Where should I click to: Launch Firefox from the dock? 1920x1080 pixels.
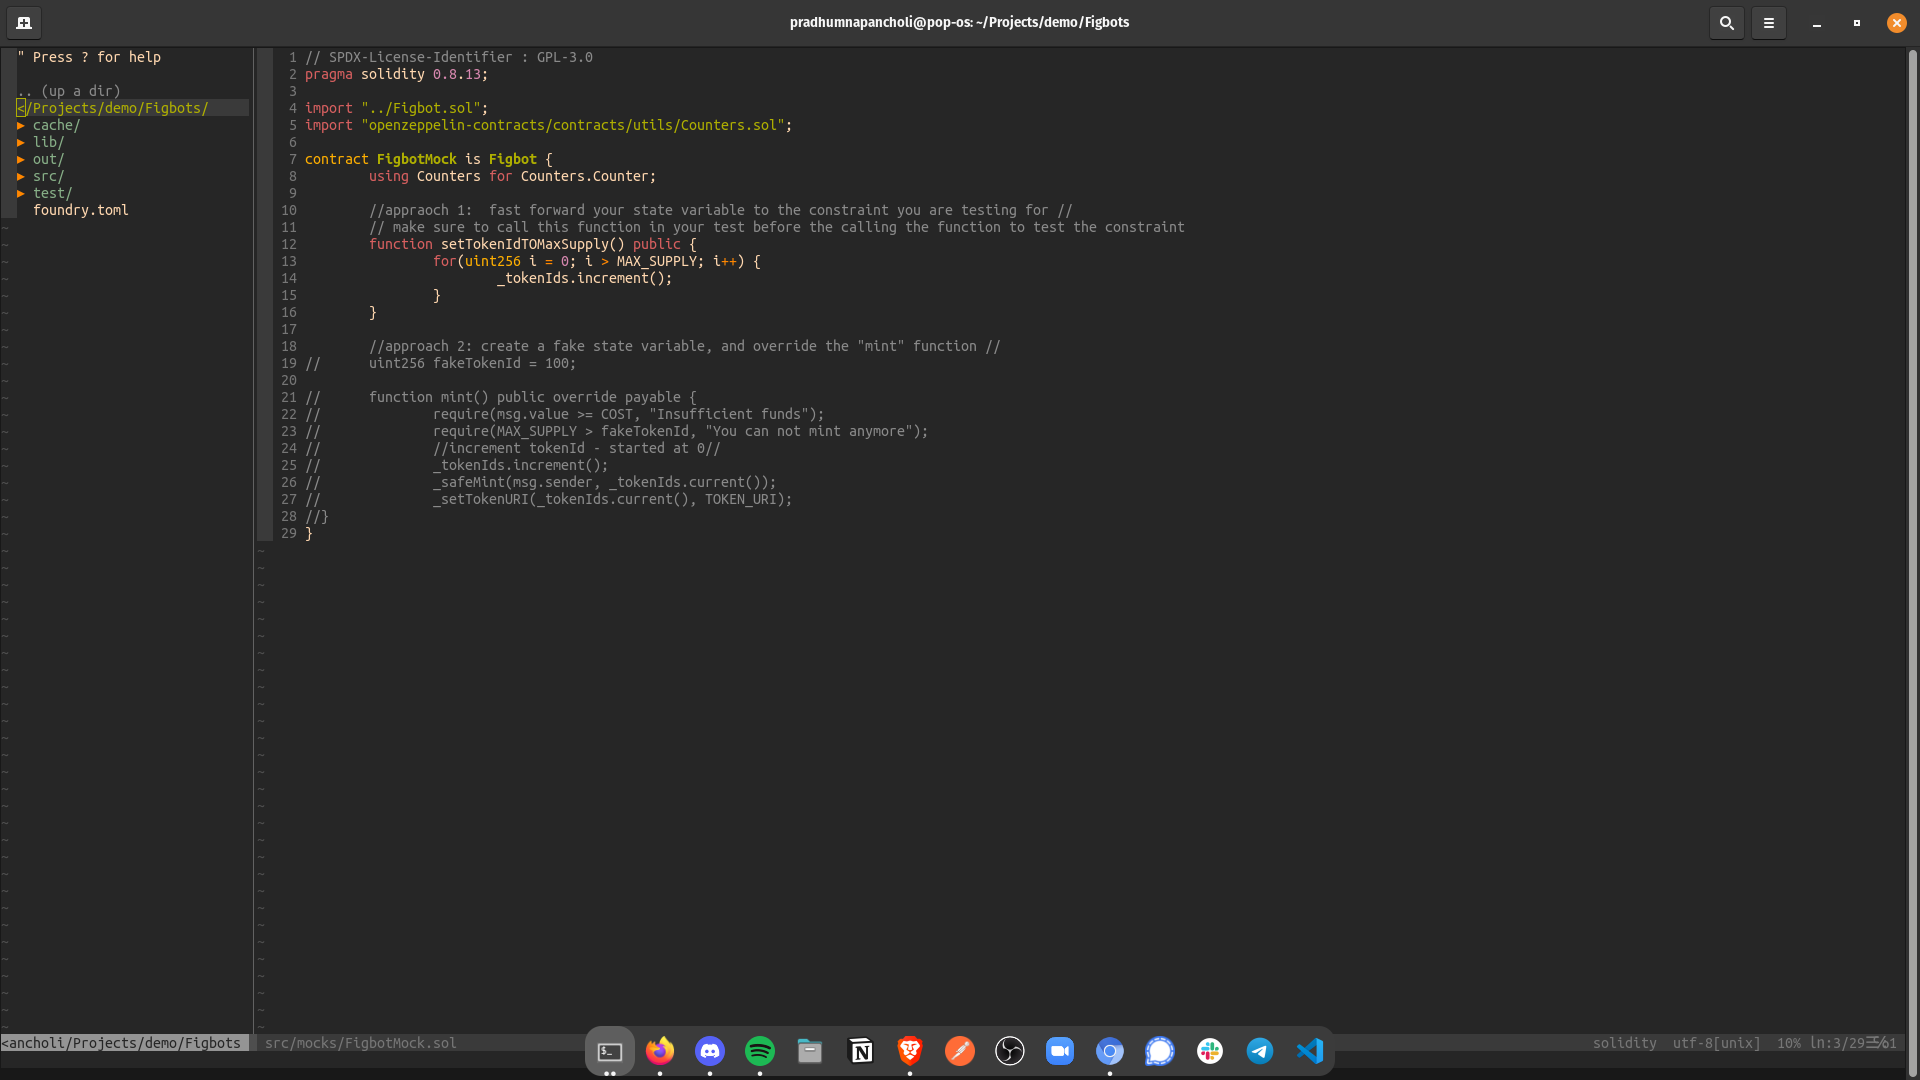660,1051
